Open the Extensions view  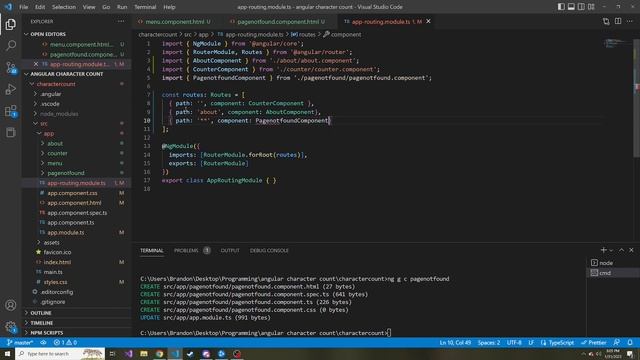[x=11, y=111]
